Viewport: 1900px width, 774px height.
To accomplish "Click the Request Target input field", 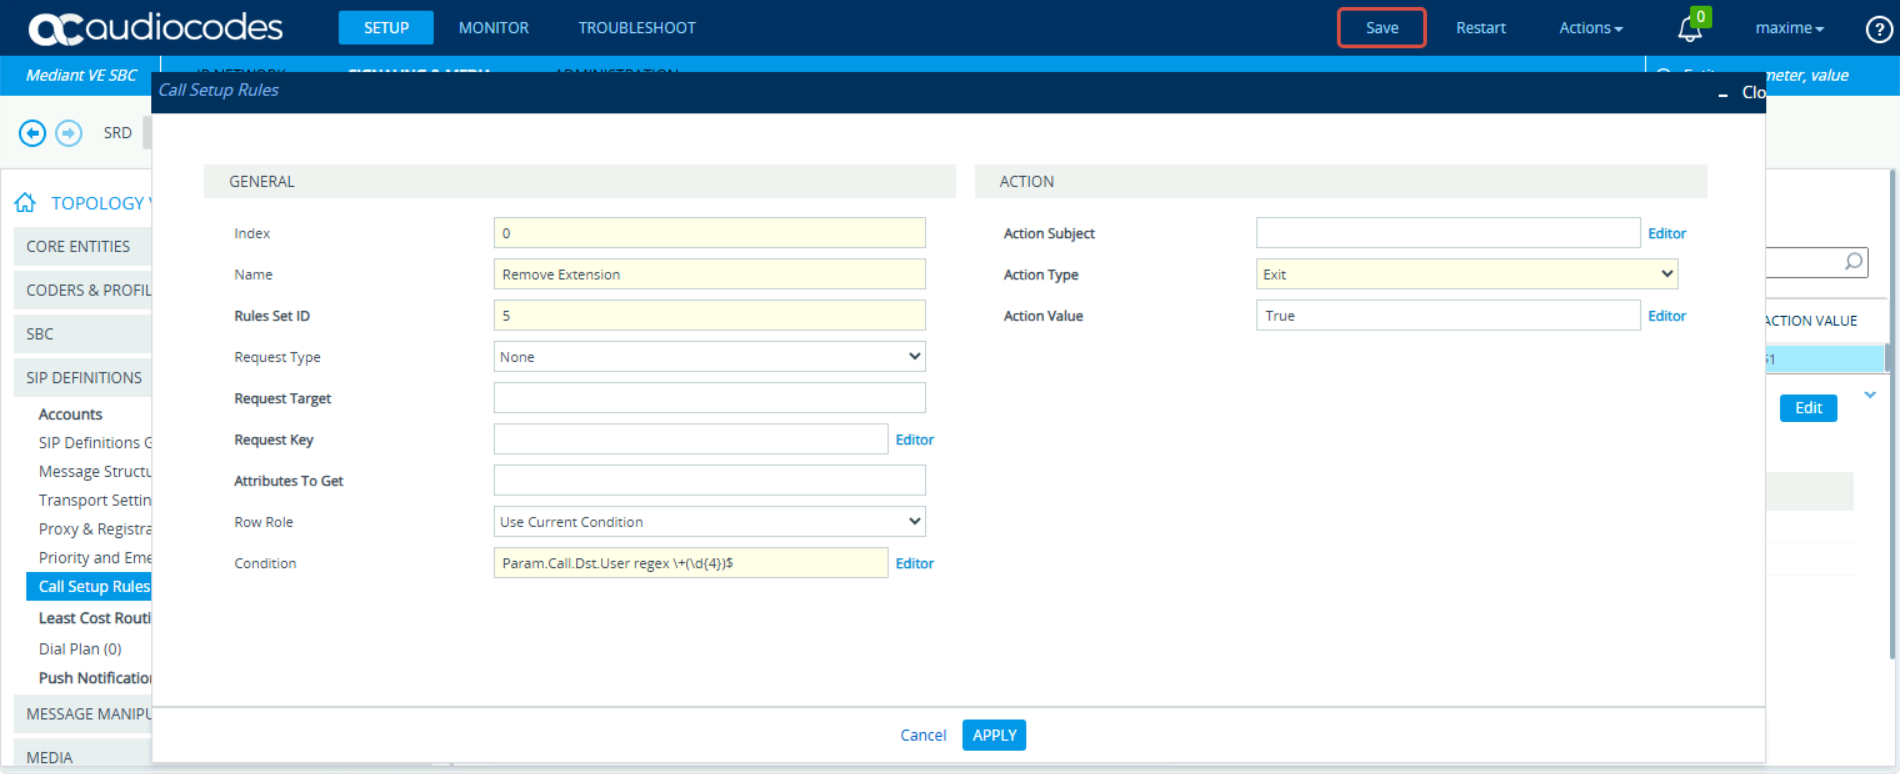I will [709, 398].
